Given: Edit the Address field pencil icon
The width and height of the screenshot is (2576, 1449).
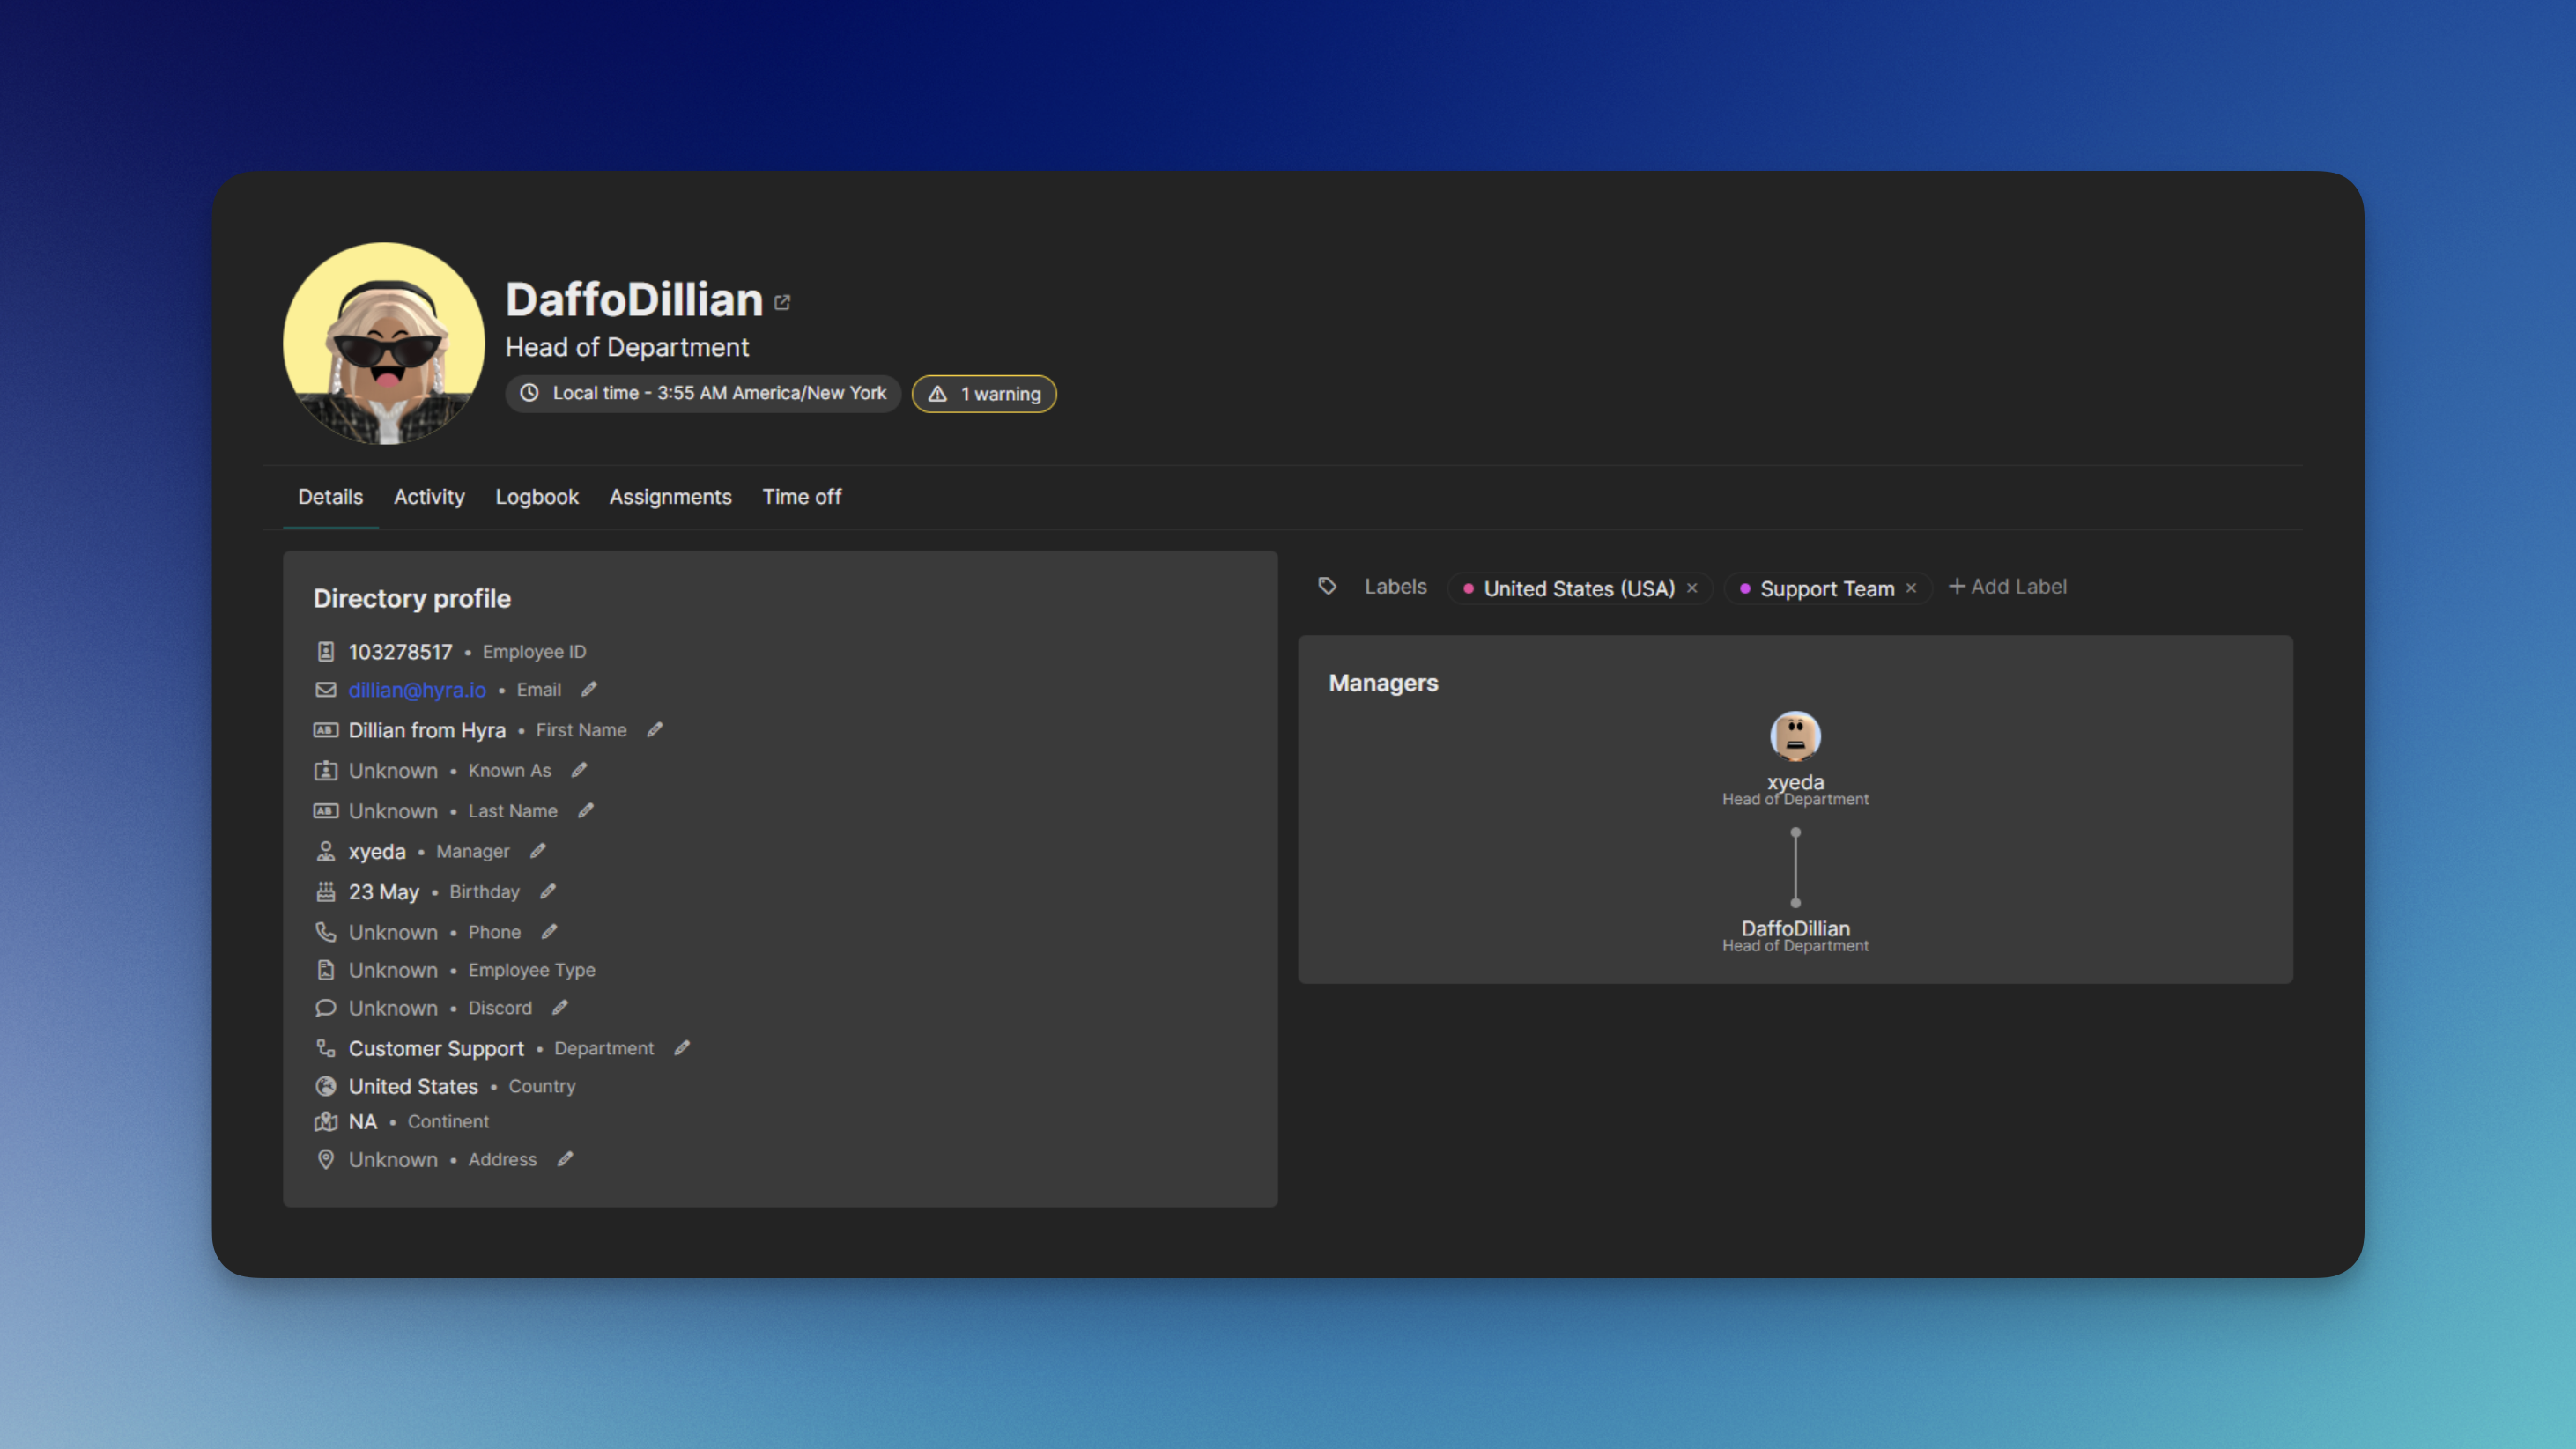Looking at the screenshot, I should click(x=565, y=1159).
